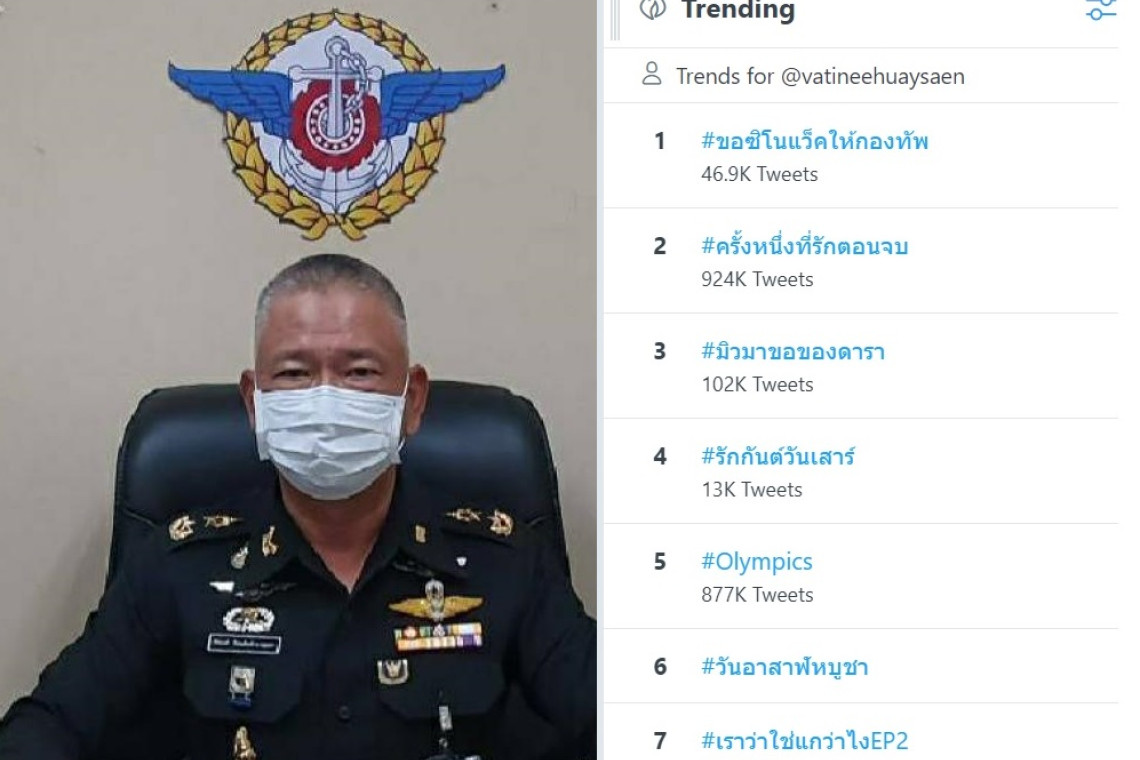
Task: Open the #เราว่าใช่แกว่าไงEP2 hashtag
Action: (x=804, y=741)
